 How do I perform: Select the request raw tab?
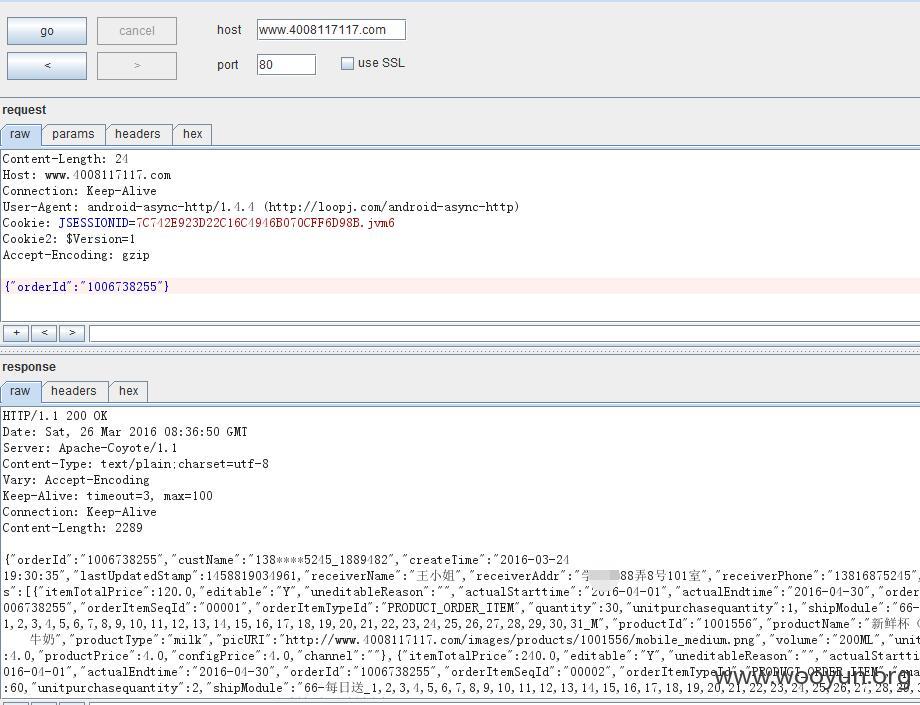[20, 134]
